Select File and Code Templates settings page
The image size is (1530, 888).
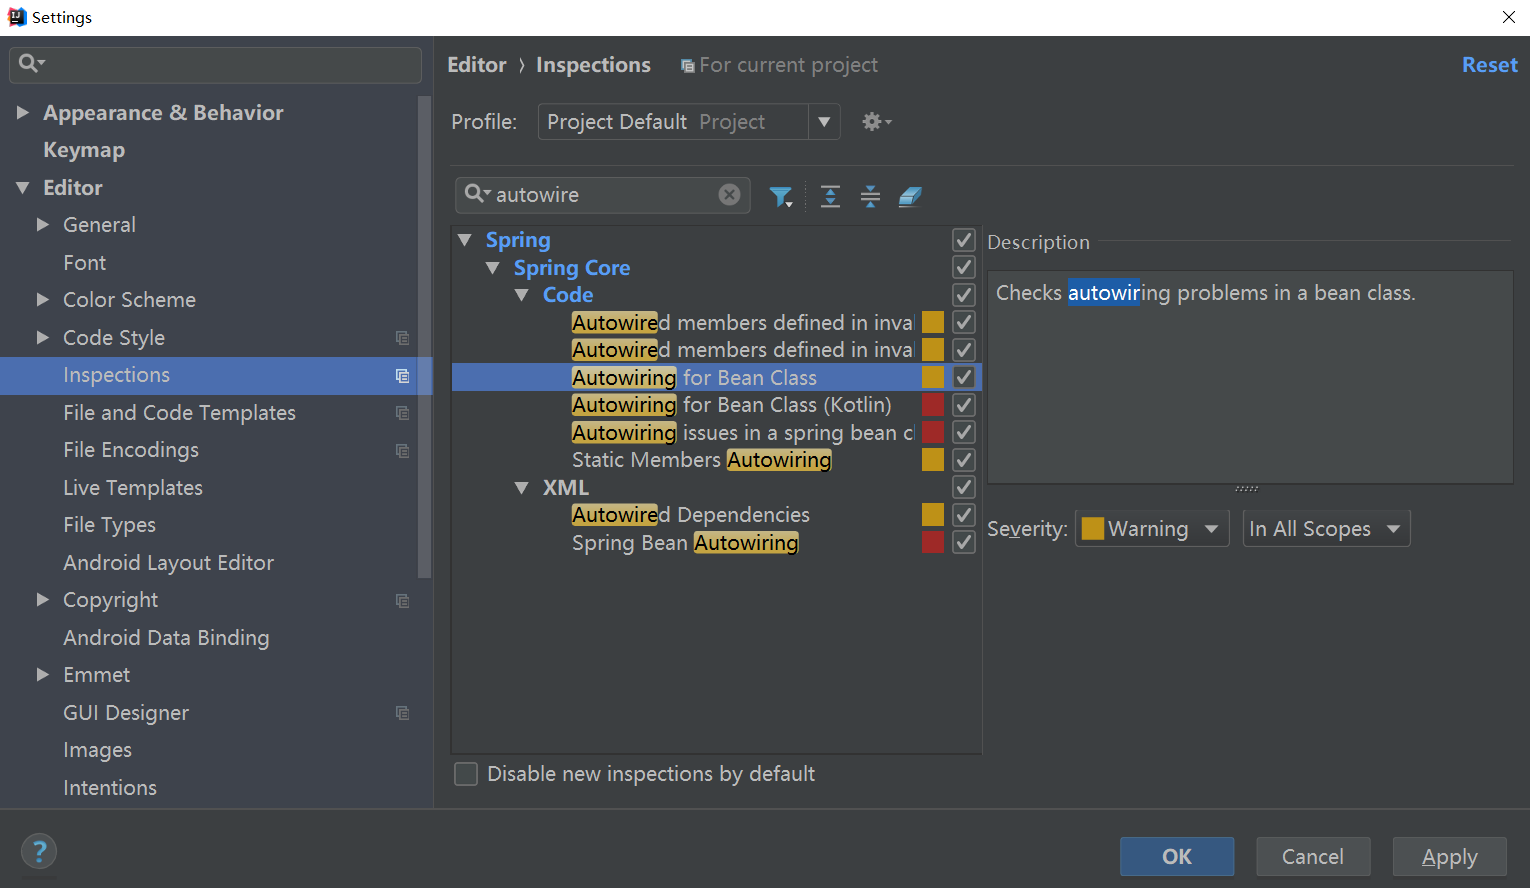pos(179,413)
